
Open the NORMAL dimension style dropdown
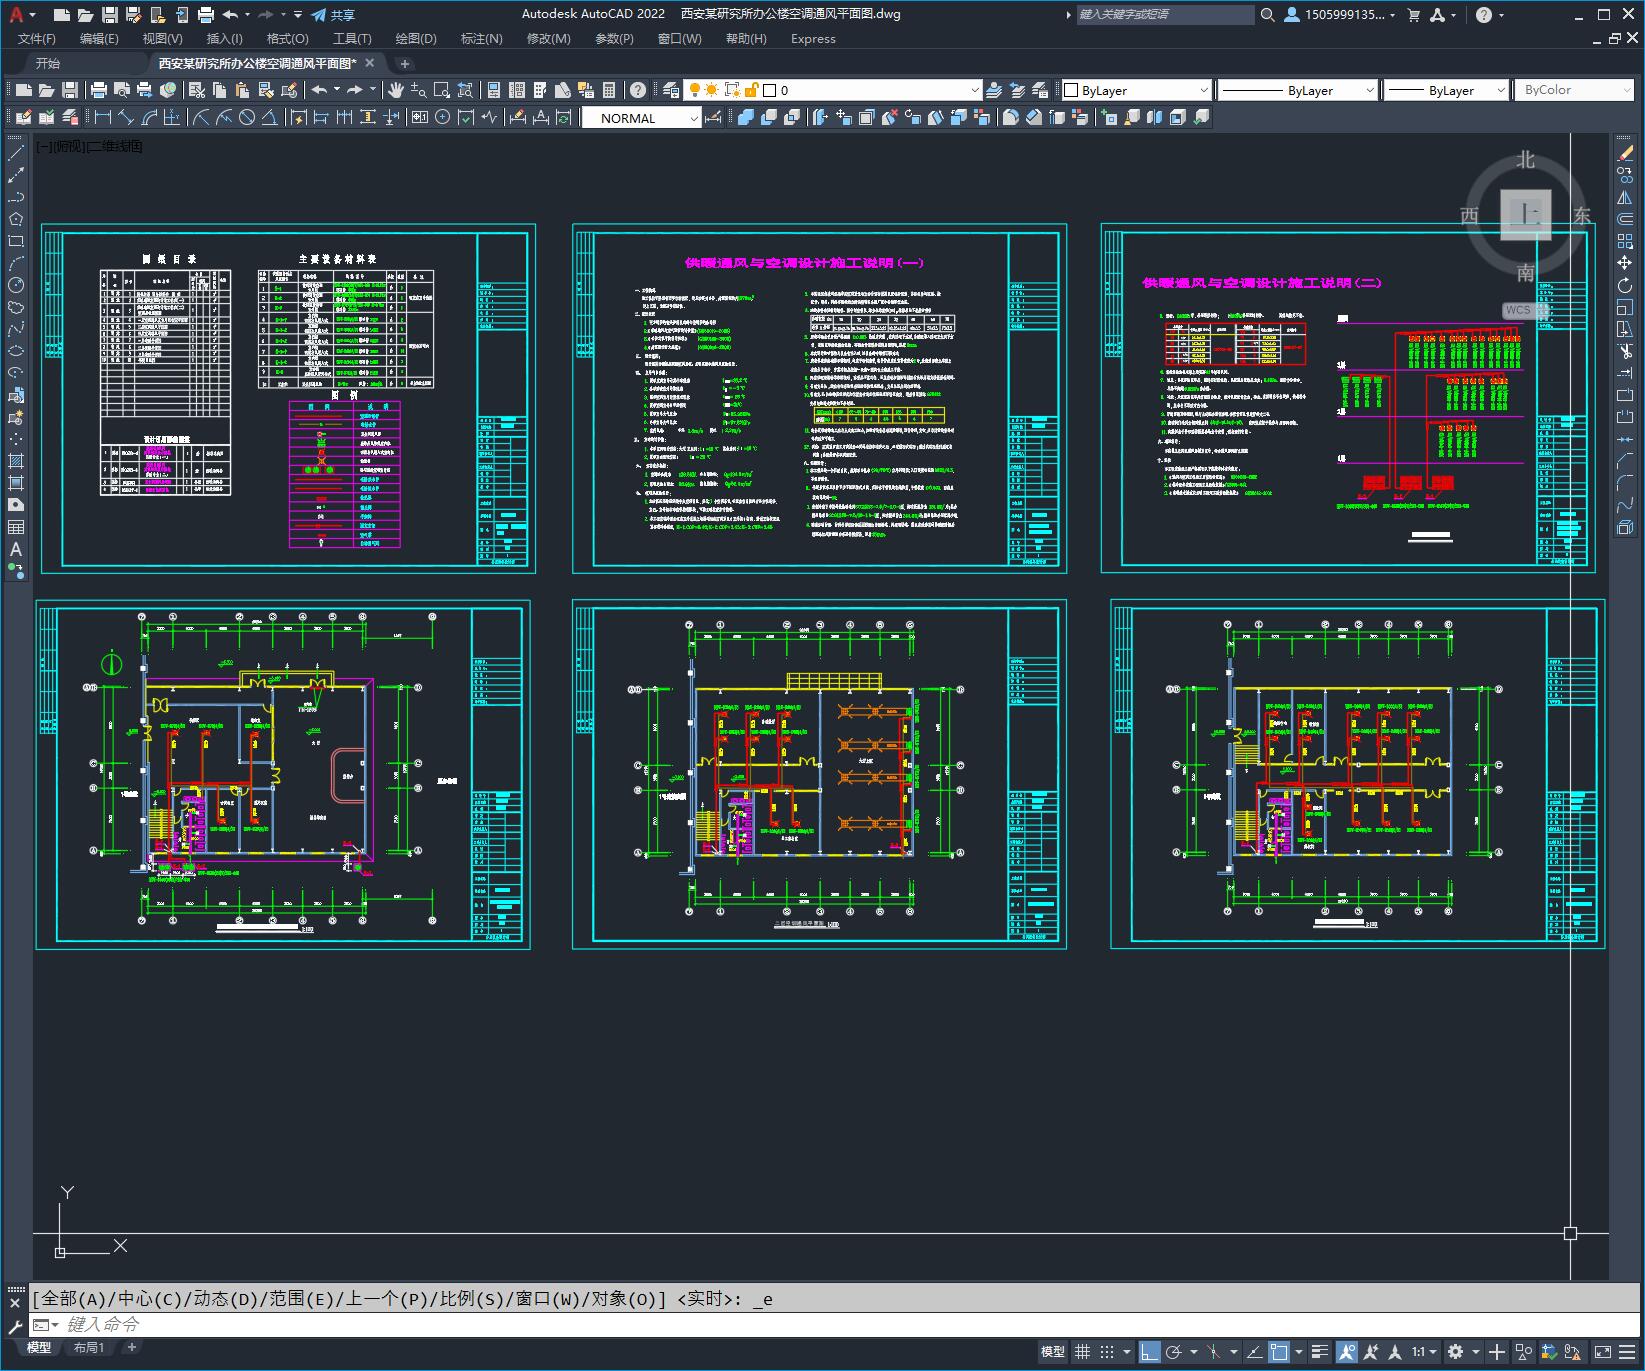[x=642, y=118]
